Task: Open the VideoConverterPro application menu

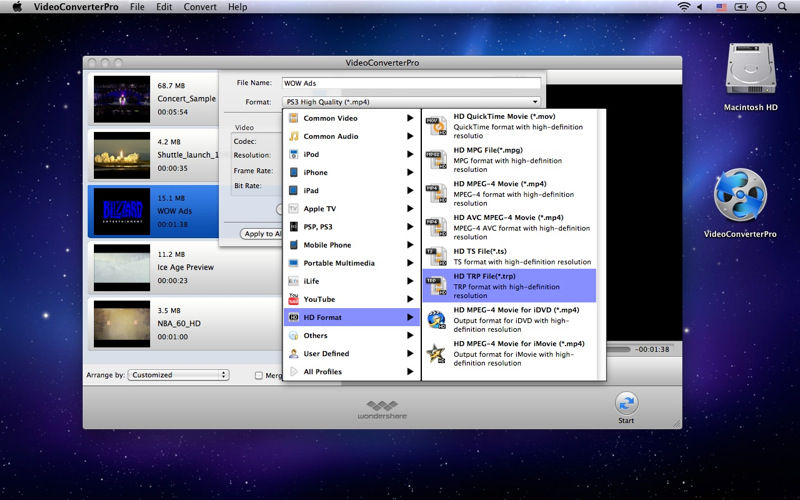Action: coord(76,7)
